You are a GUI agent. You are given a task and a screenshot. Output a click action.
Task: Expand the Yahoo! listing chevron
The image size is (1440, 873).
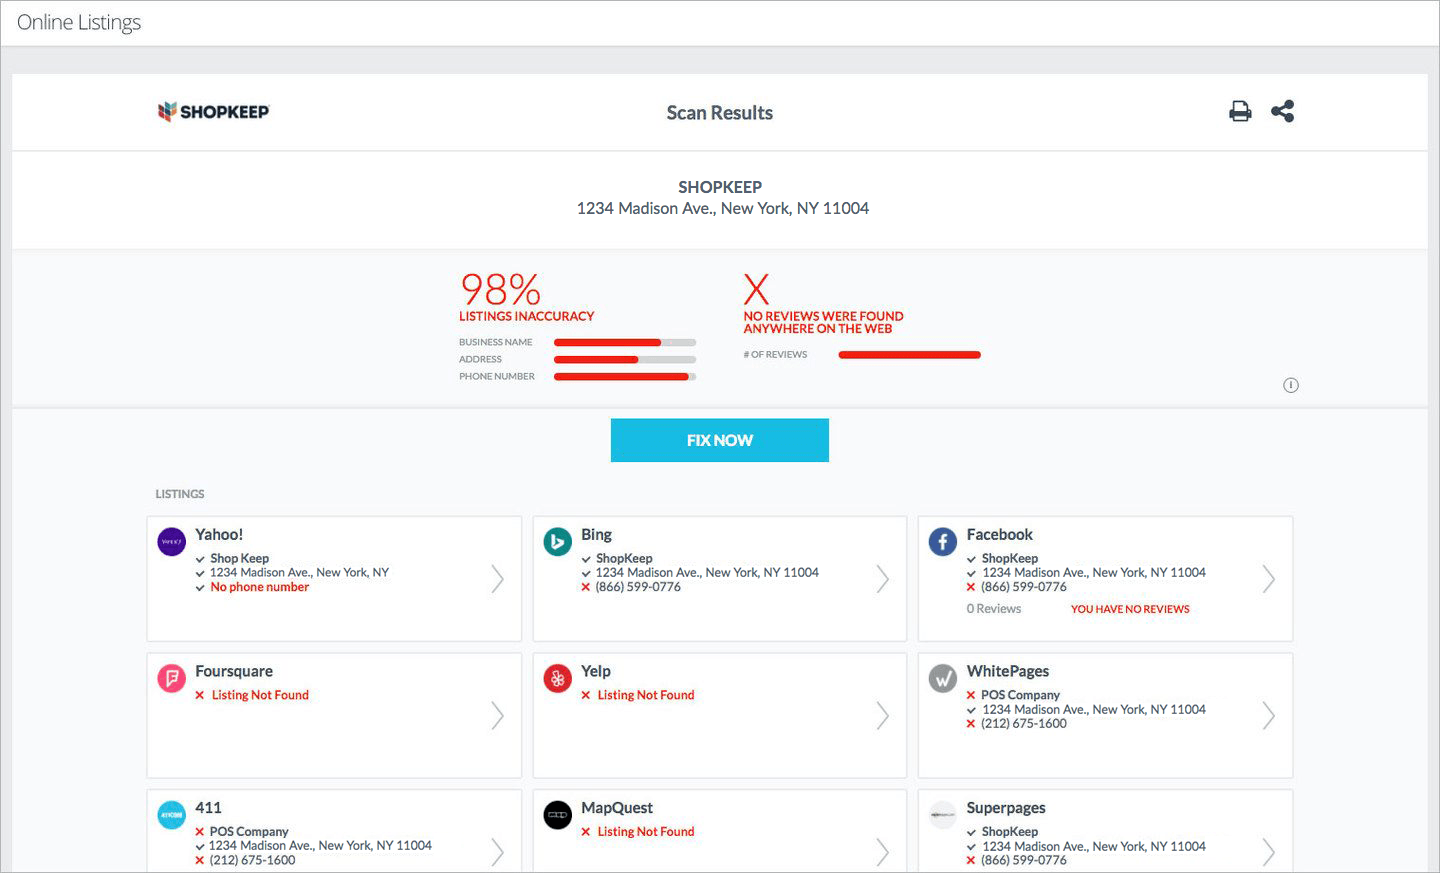497,579
